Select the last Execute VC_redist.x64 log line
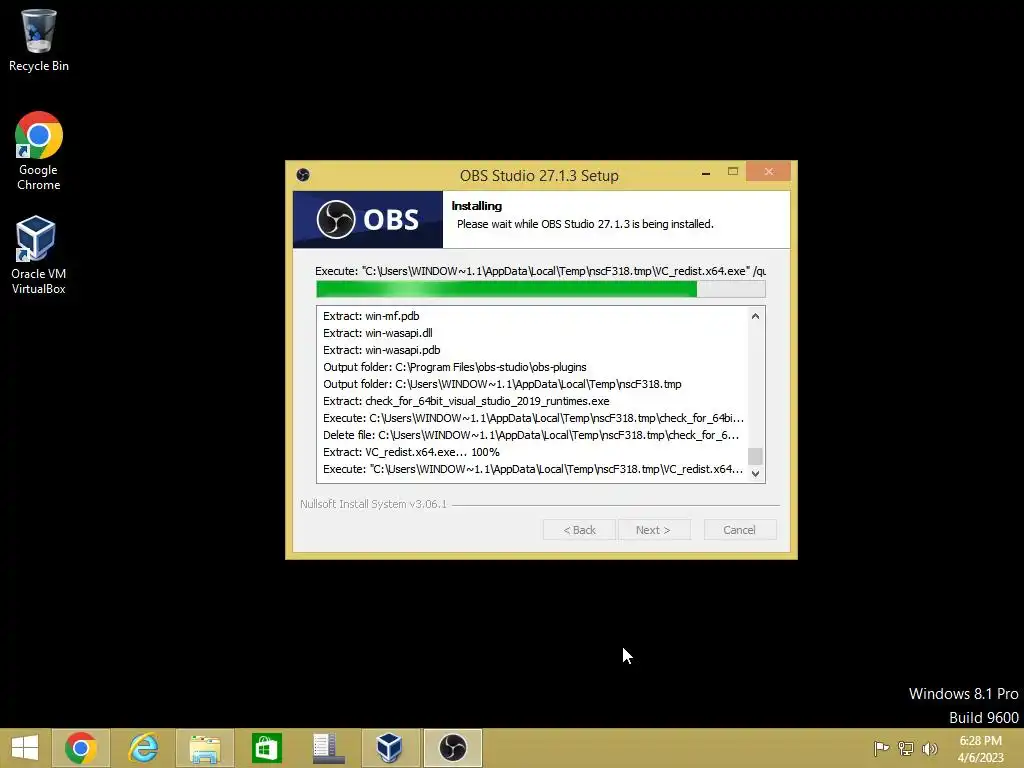This screenshot has height=768, width=1024. pyautogui.click(x=533, y=469)
